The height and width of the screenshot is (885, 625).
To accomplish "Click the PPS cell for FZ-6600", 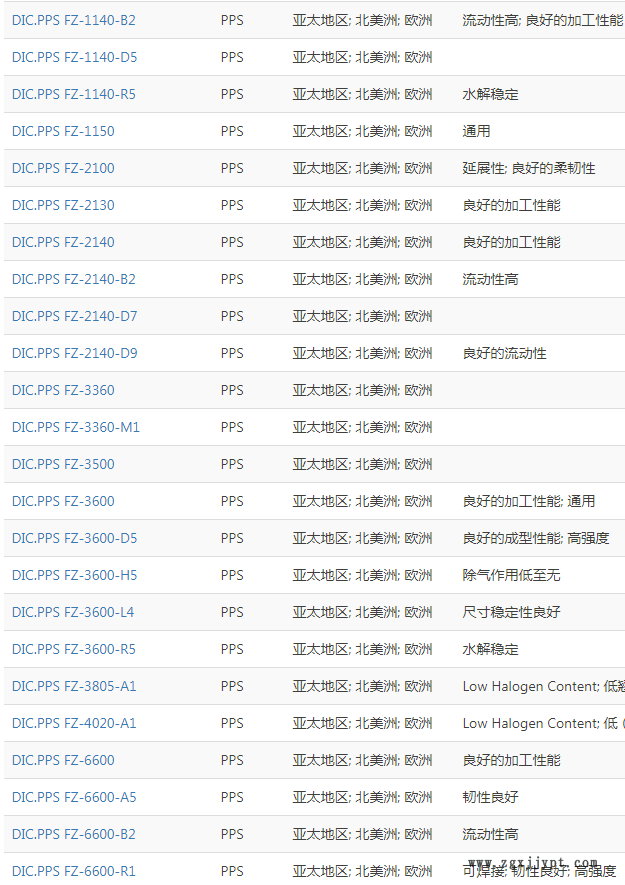I will [232, 760].
